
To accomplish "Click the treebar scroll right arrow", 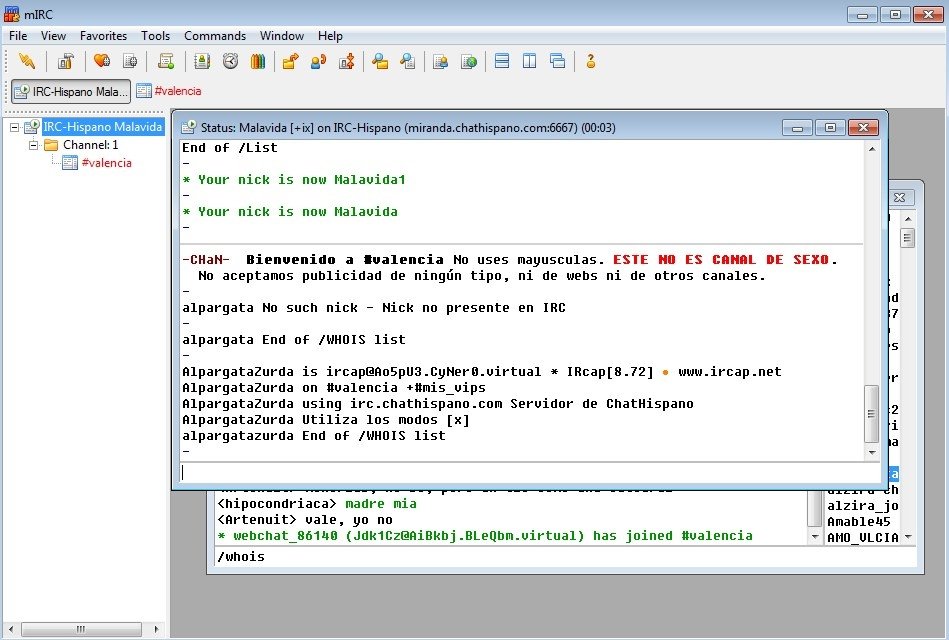I will (156, 629).
